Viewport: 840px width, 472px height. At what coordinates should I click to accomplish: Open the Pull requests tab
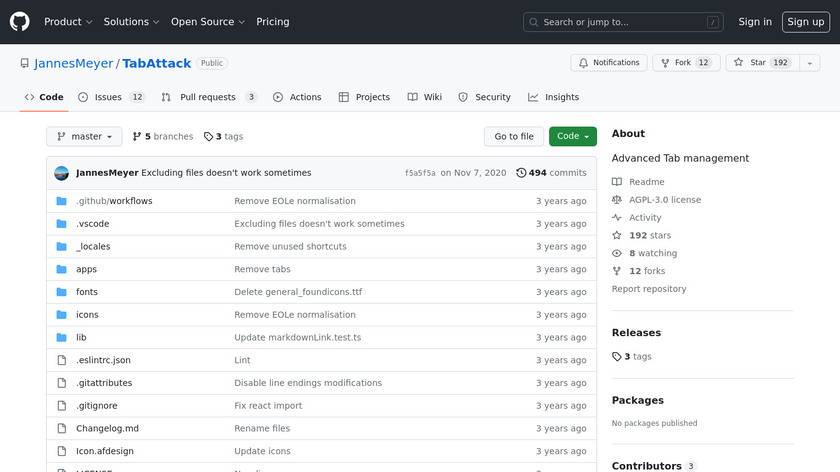[x=209, y=97]
